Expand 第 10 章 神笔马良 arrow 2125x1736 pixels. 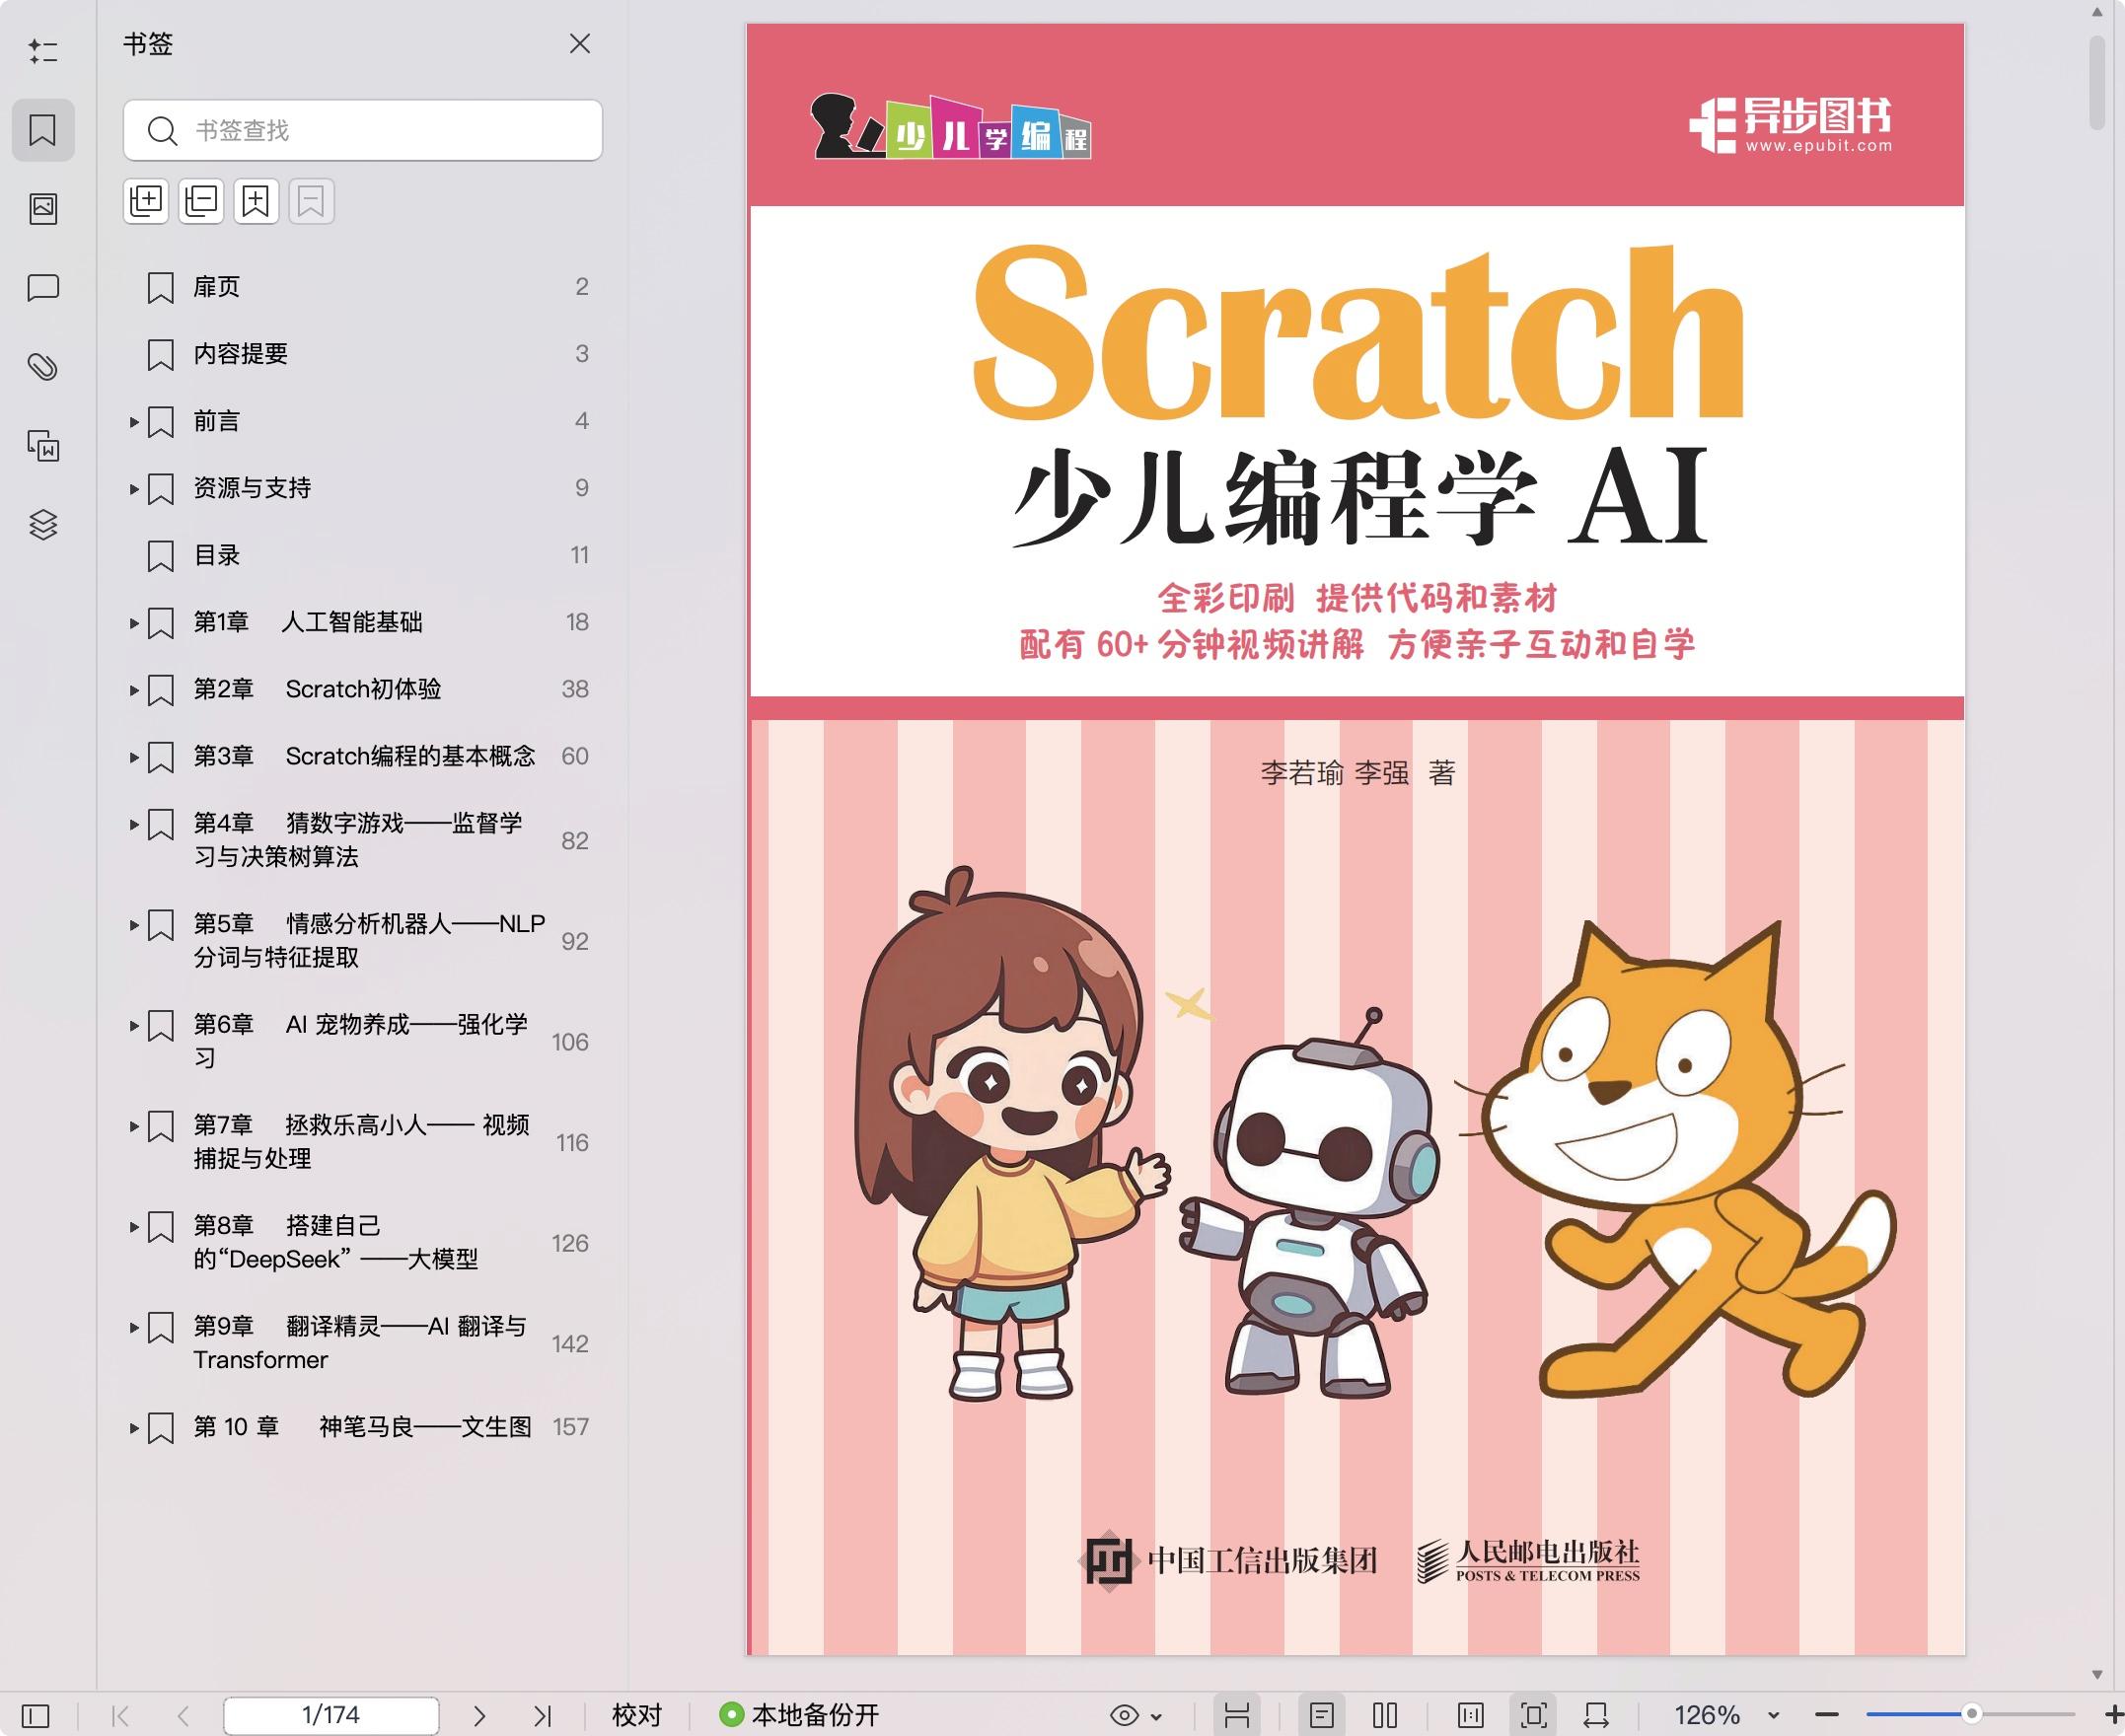[134, 1428]
